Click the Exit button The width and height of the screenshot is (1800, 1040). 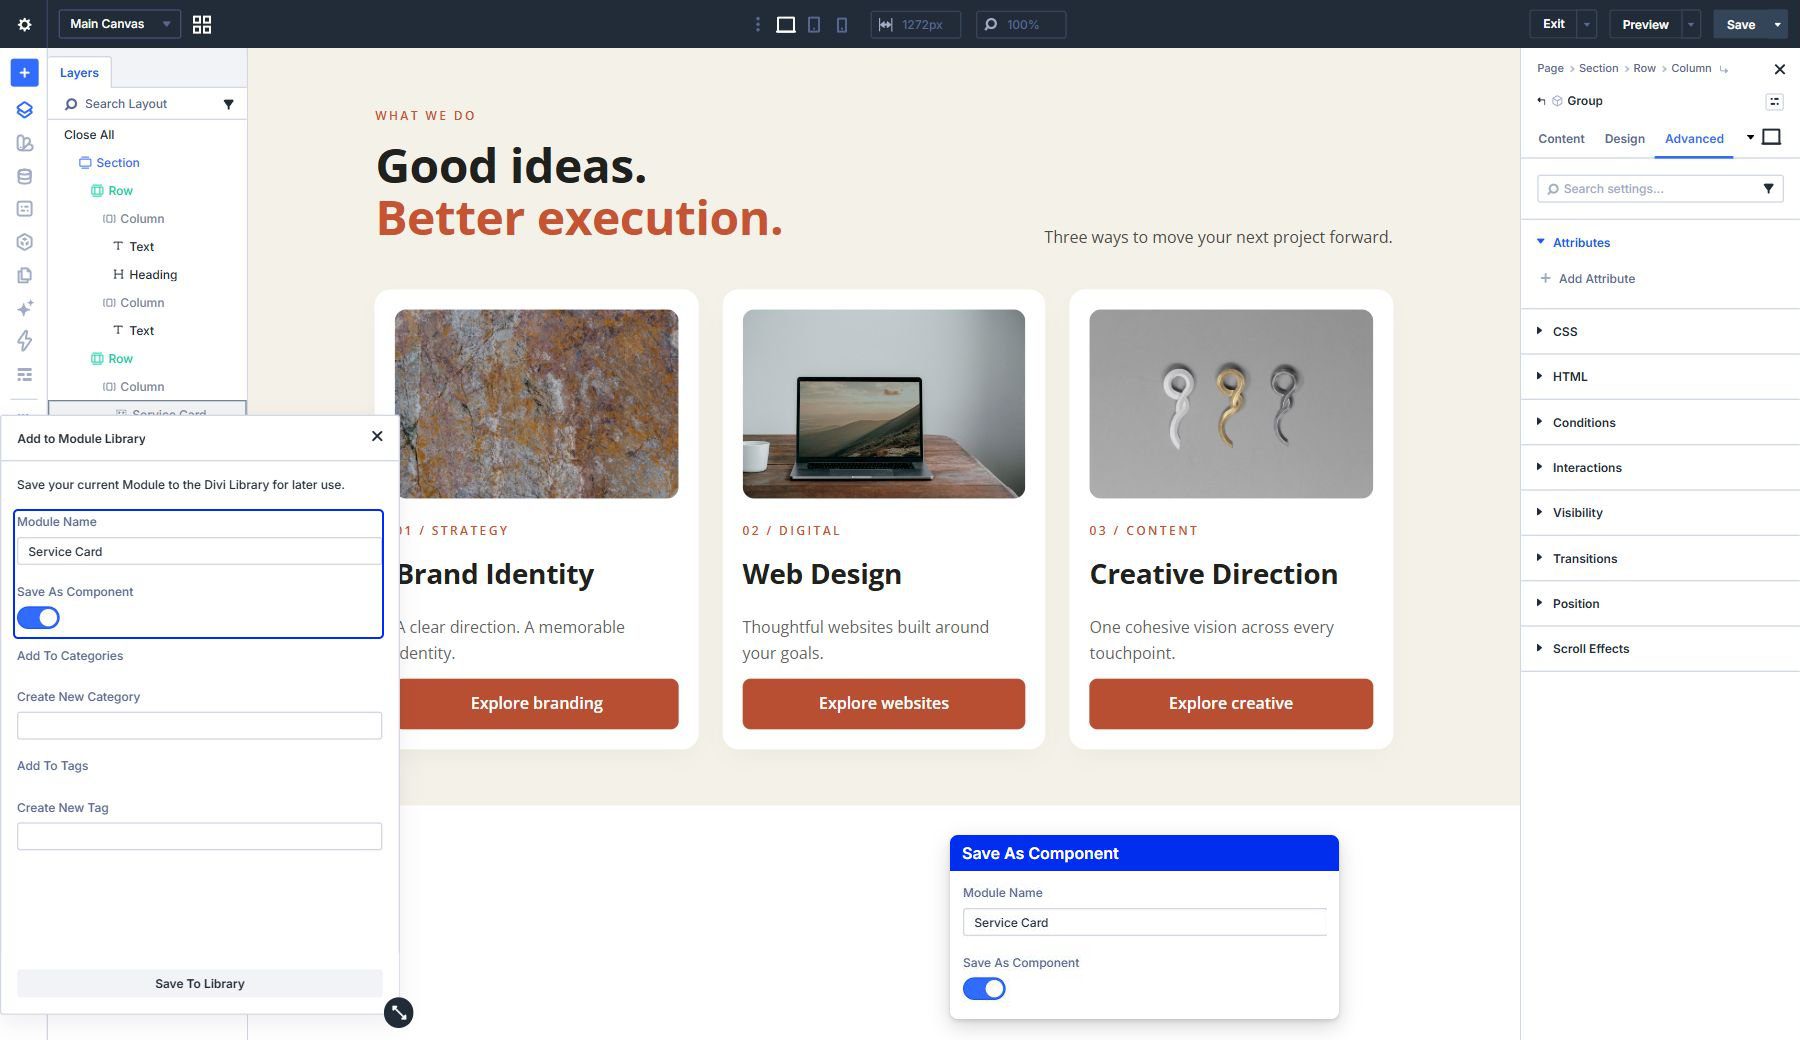(1553, 24)
